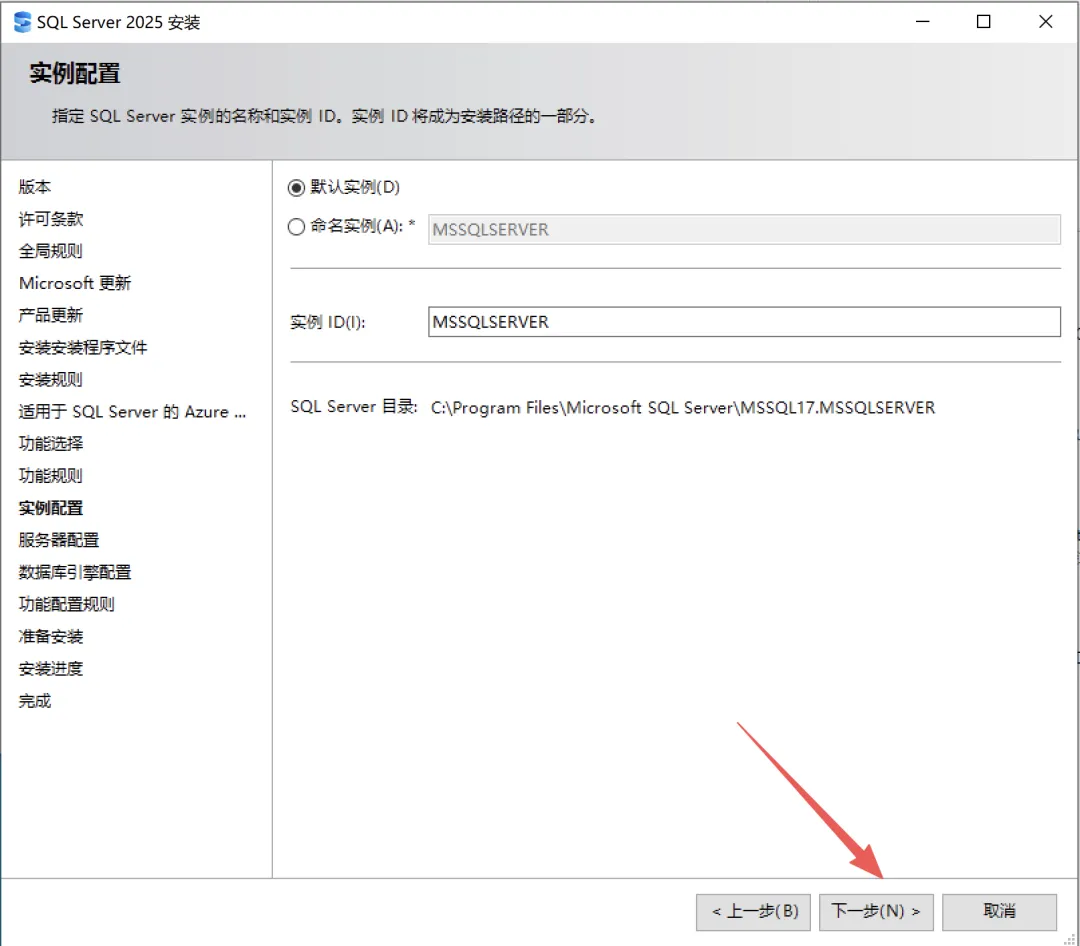Click the window resize grip corner
1080x946 pixels.
click(x=1070, y=938)
